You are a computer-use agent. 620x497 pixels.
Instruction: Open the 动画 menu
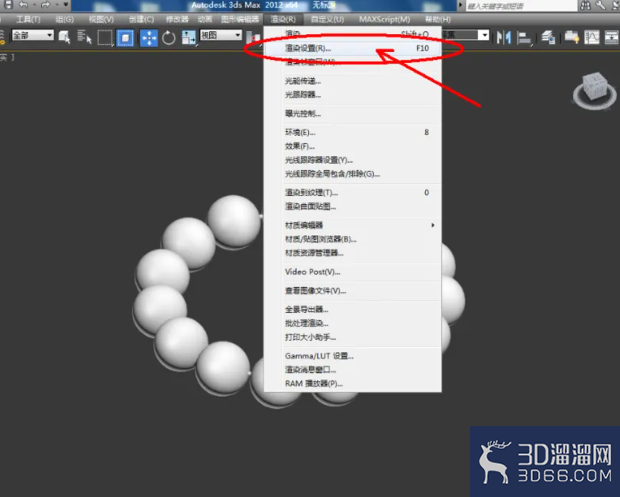[x=205, y=19]
